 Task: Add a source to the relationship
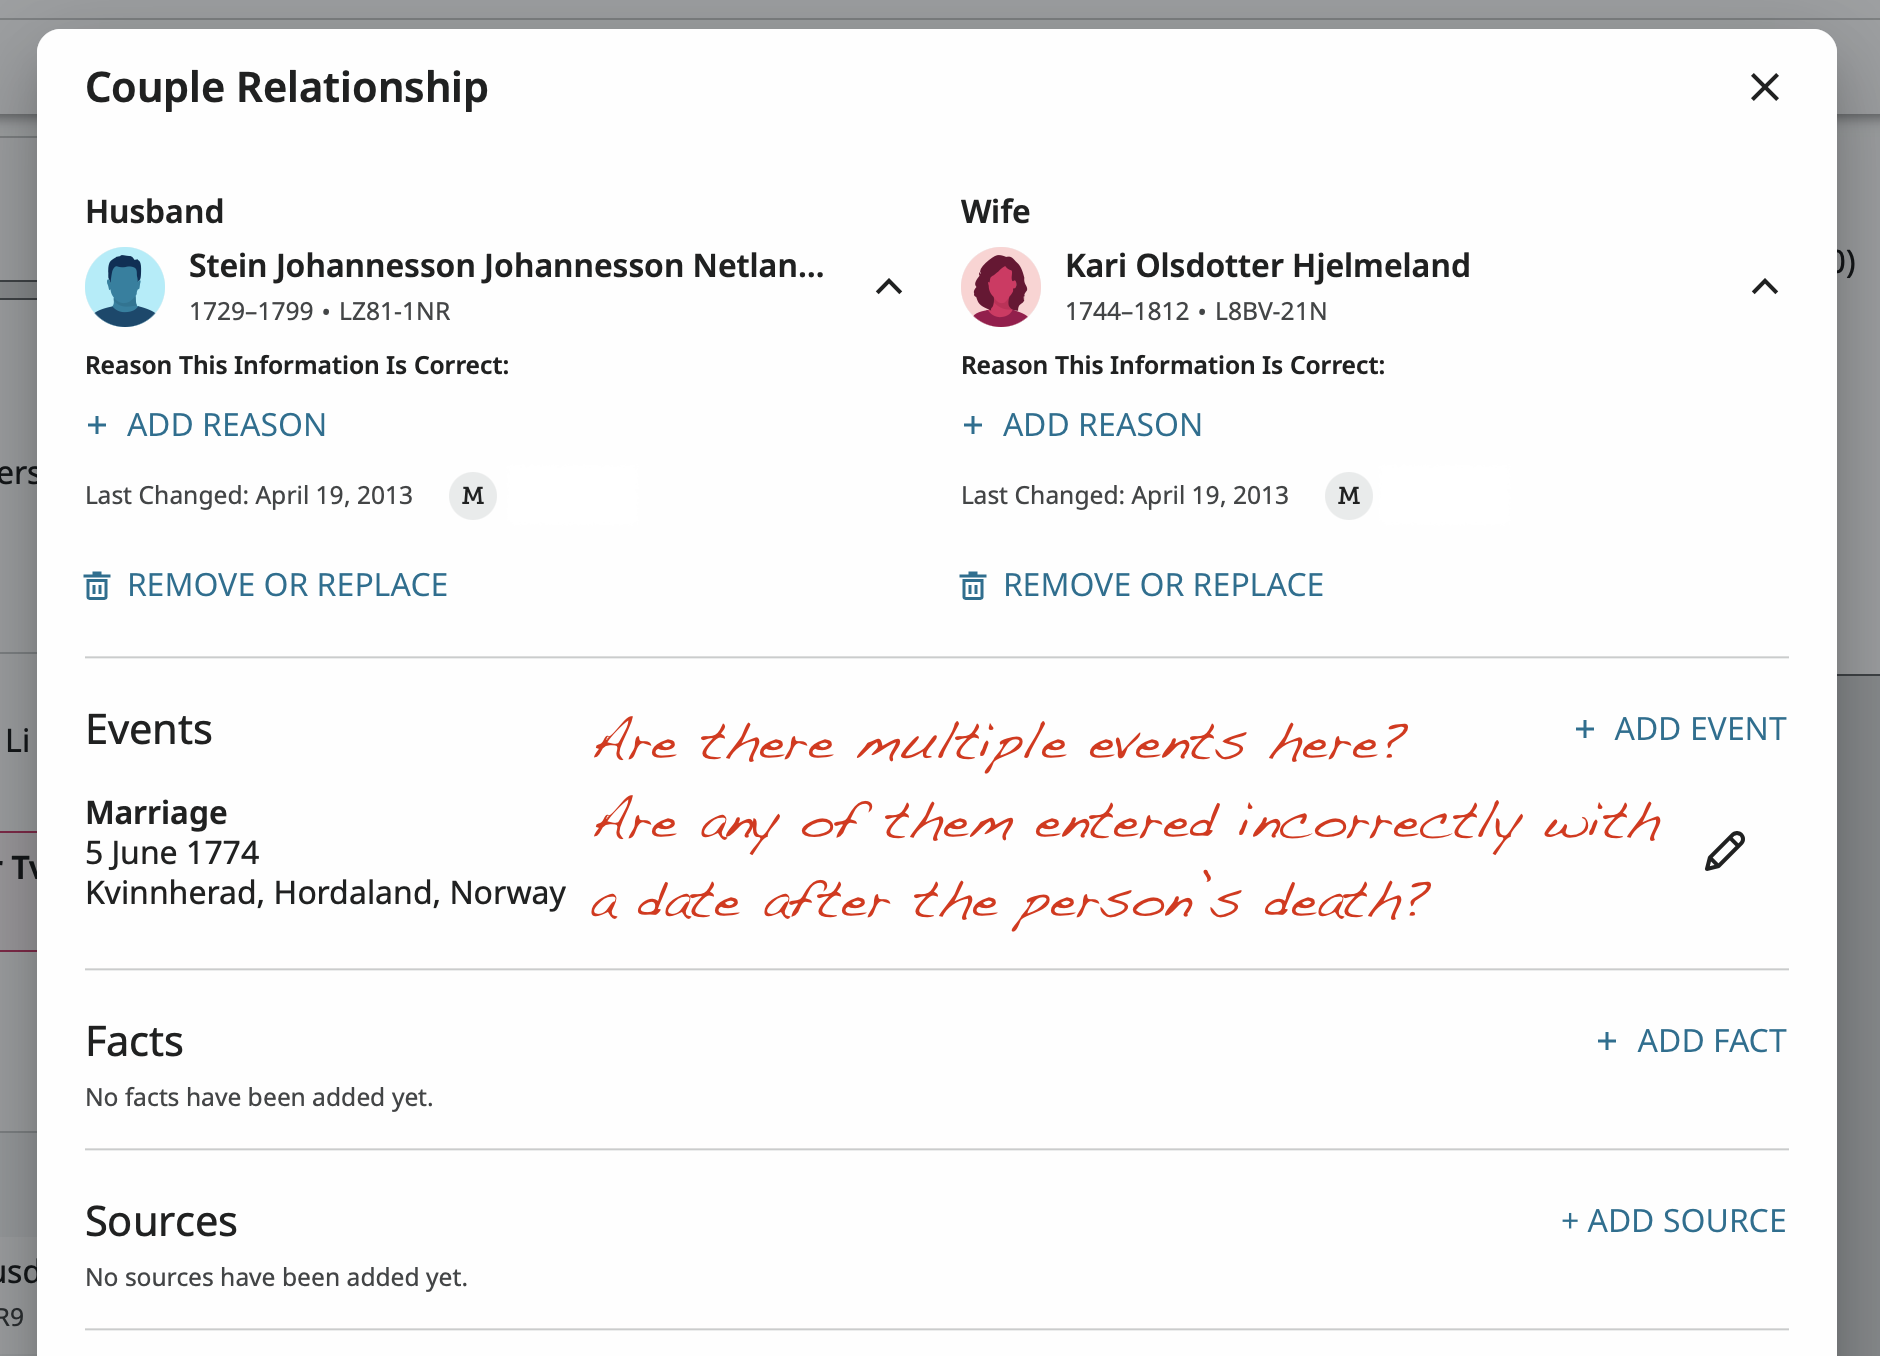coord(1674,1221)
